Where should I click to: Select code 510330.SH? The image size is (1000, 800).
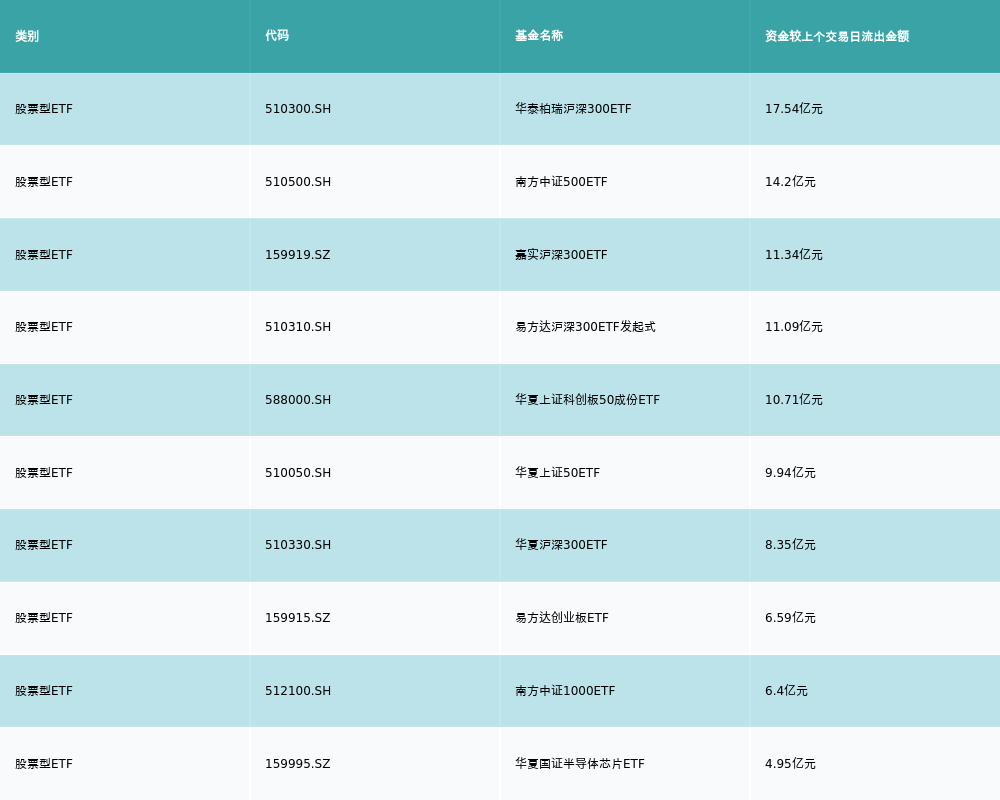298,545
